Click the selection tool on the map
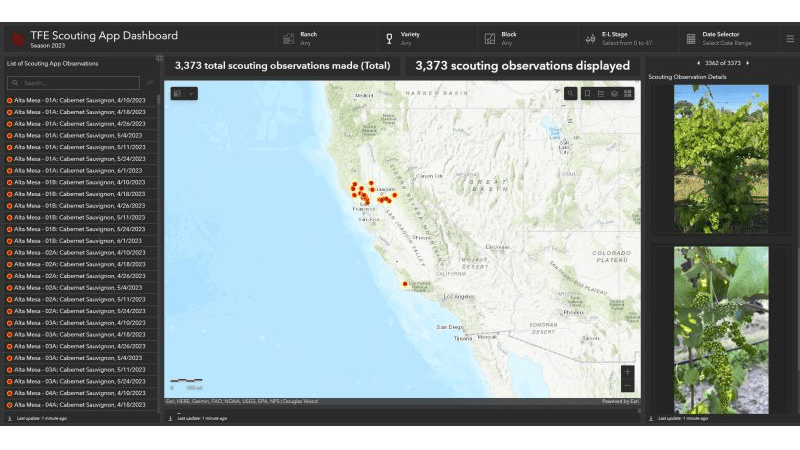The image size is (800, 450). click(178, 93)
